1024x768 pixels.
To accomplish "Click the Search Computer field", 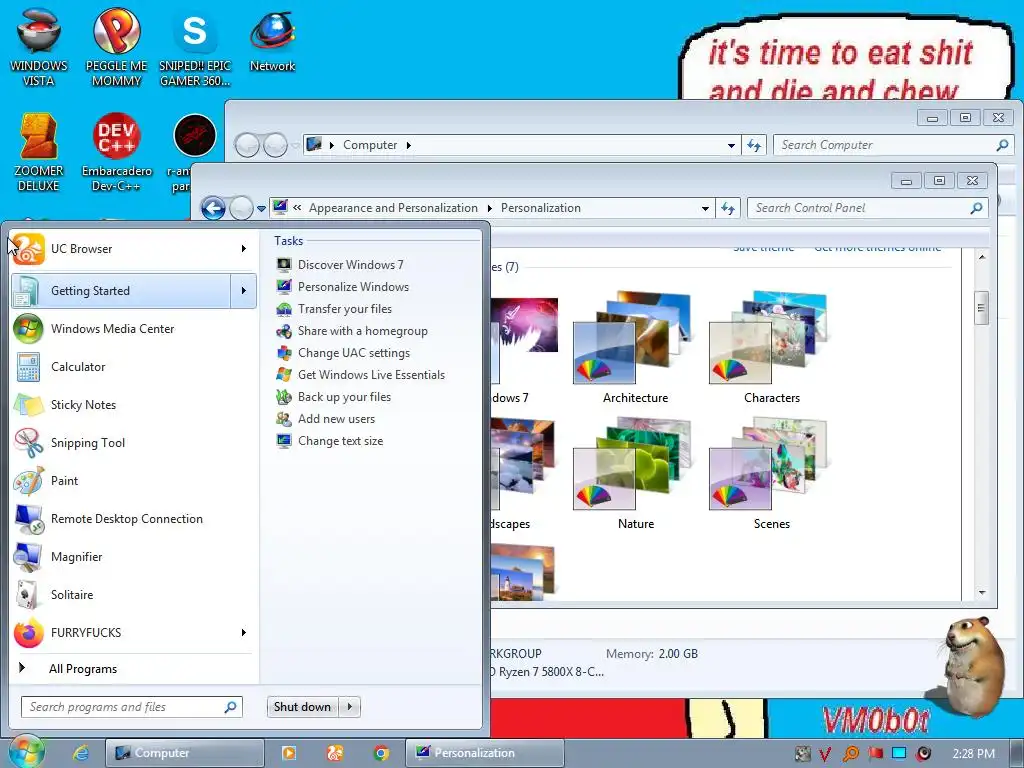I will tap(893, 145).
